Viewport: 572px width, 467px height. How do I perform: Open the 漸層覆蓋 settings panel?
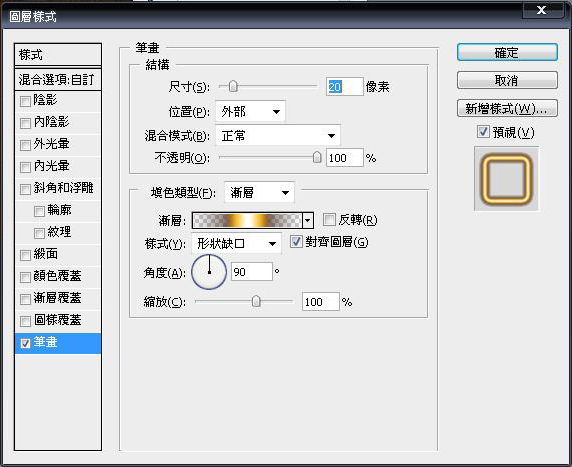(57, 298)
